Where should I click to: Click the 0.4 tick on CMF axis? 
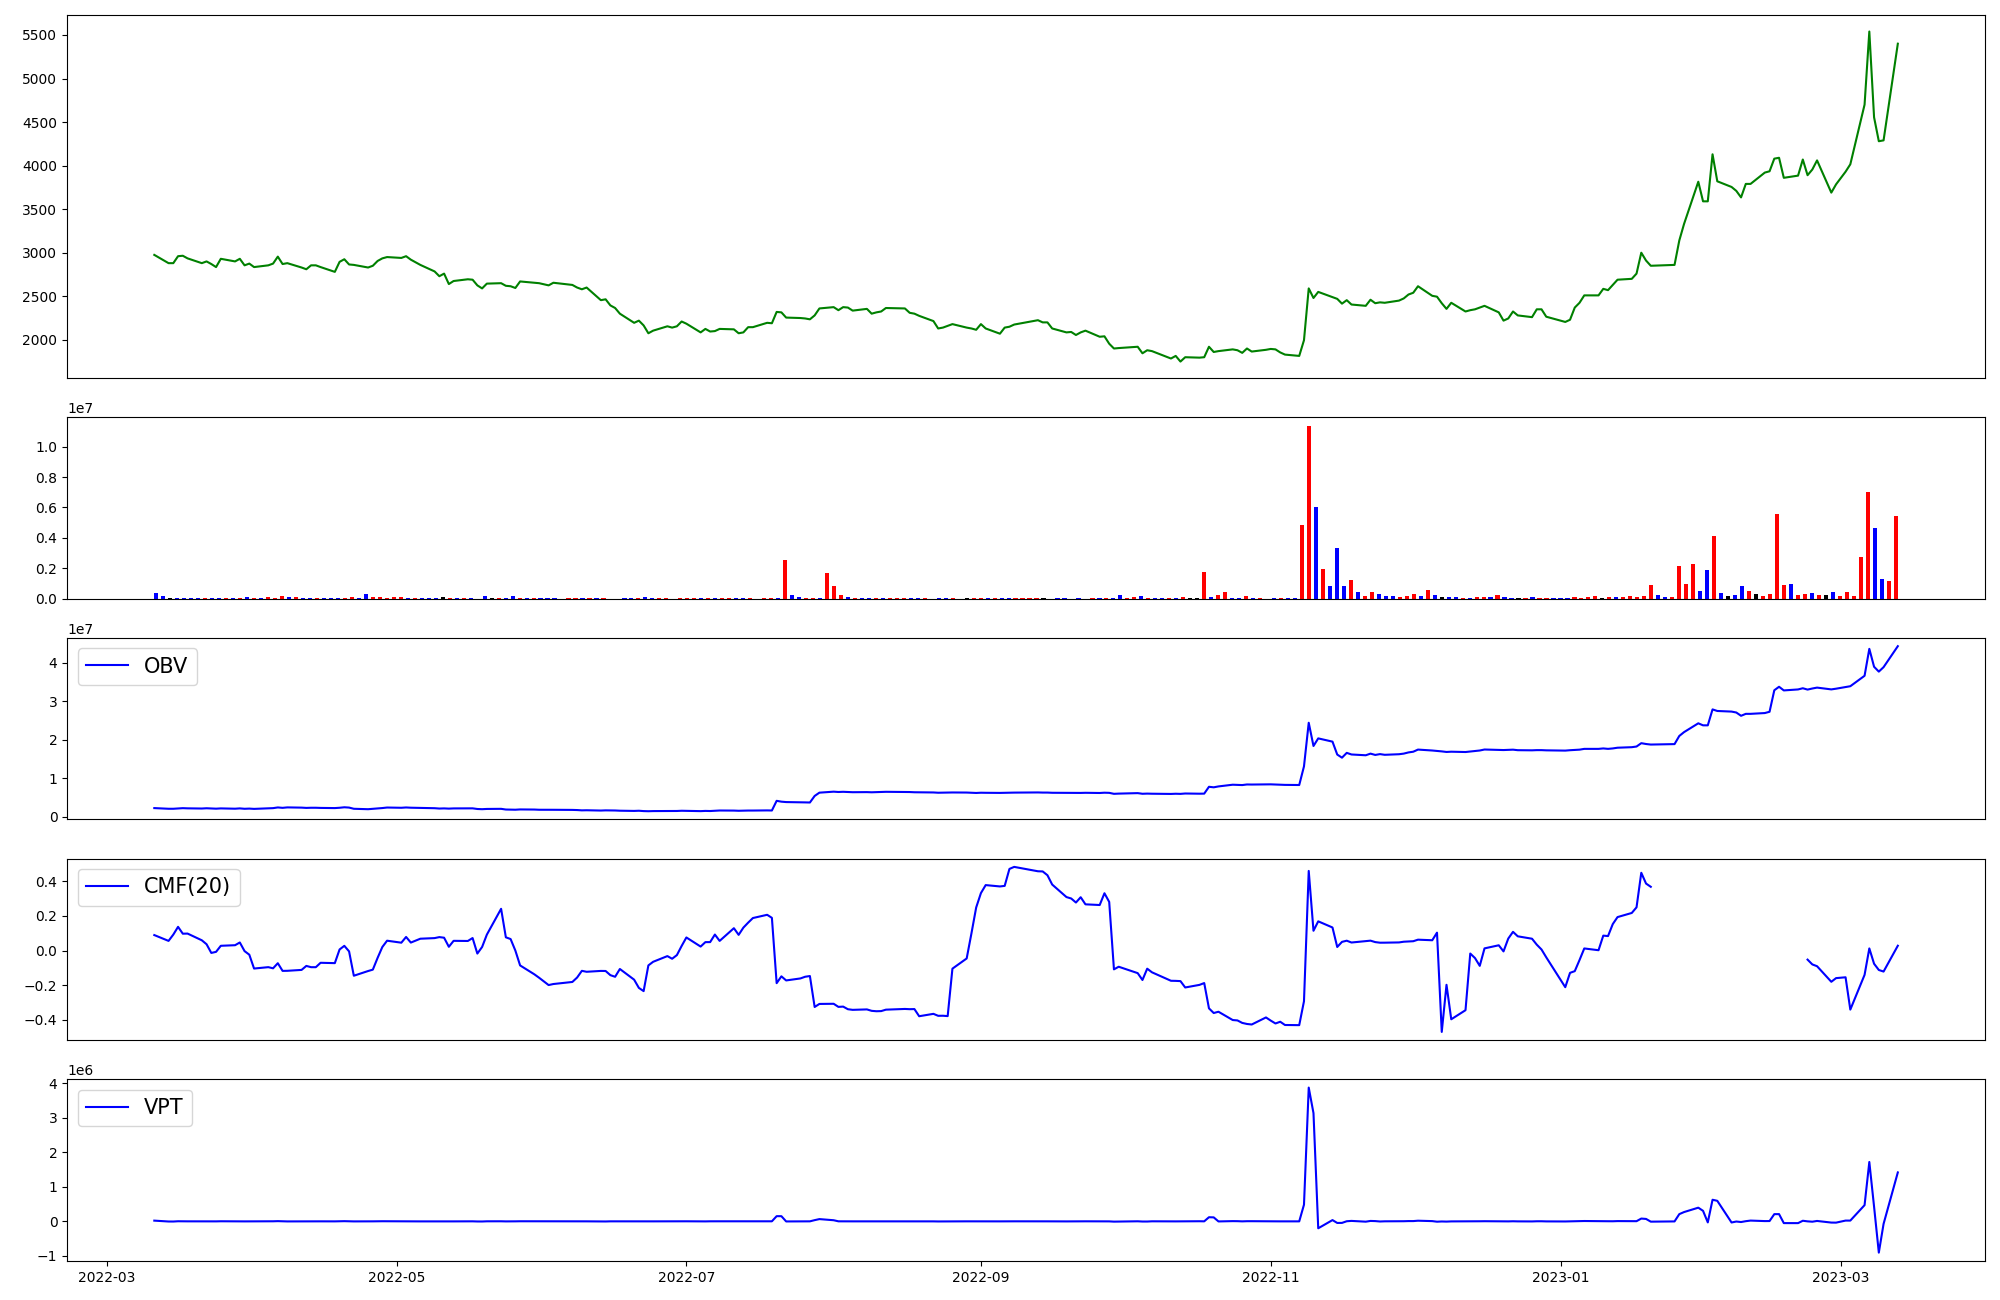(x=45, y=882)
